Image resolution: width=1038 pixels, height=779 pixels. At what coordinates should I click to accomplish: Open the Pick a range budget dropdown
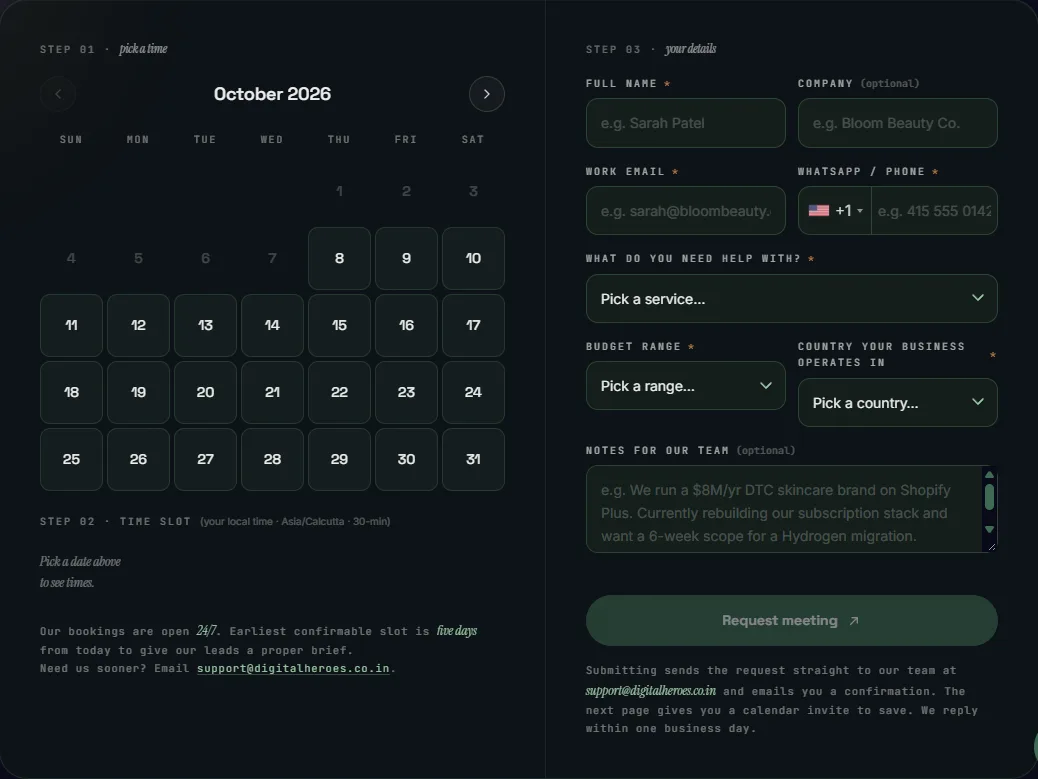coord(685,386)
